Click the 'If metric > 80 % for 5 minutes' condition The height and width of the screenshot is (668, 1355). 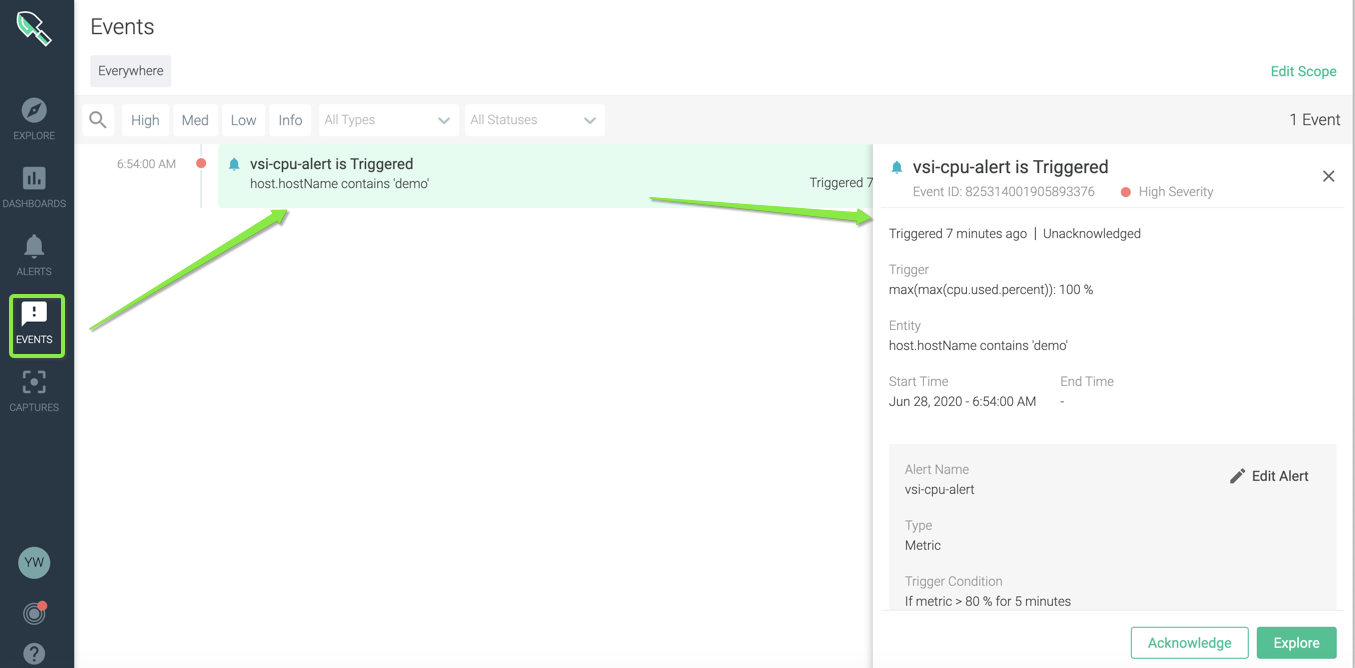[987, 602]
